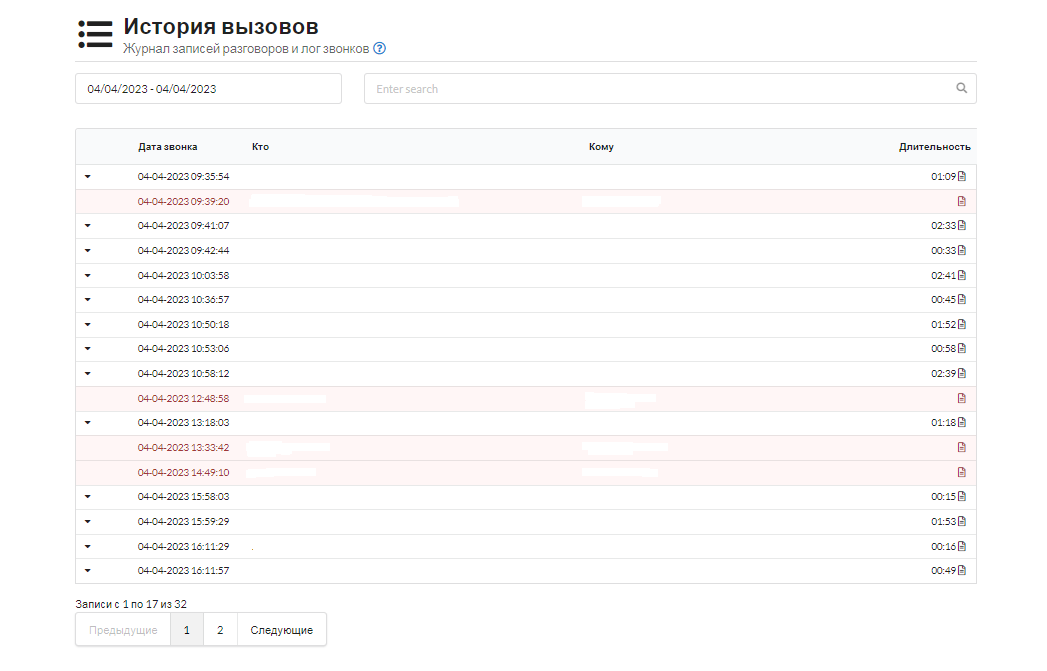The height and width of the screenshot is (671, 1047).
Task: Expand the 16:11:29 call row
Action: pos(87,546)
